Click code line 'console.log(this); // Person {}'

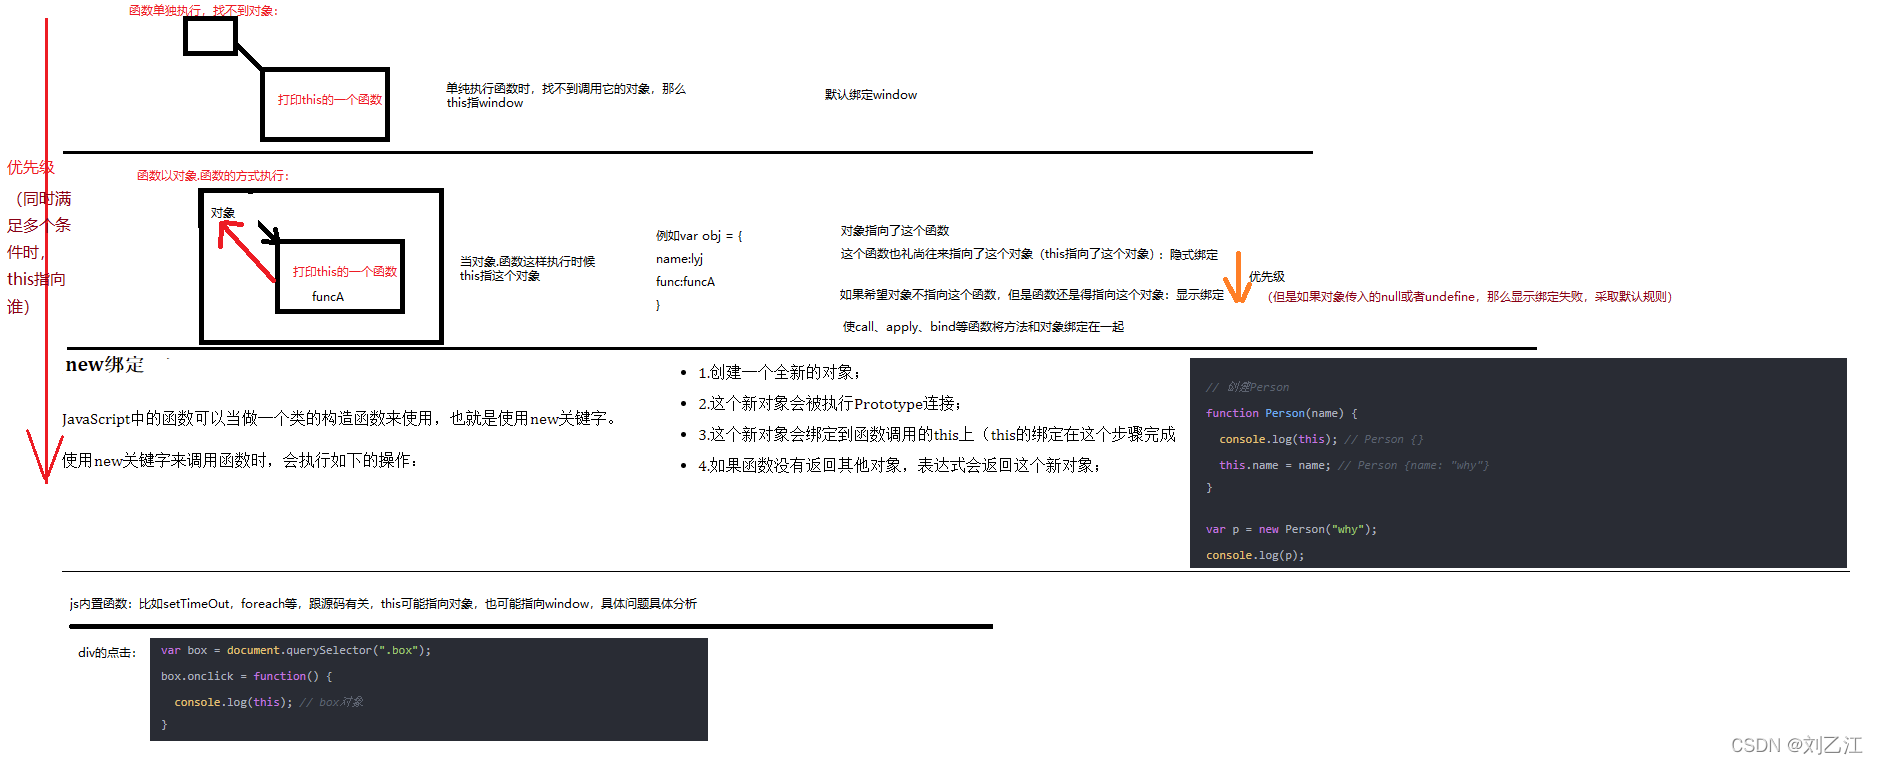click(1321, 440)
